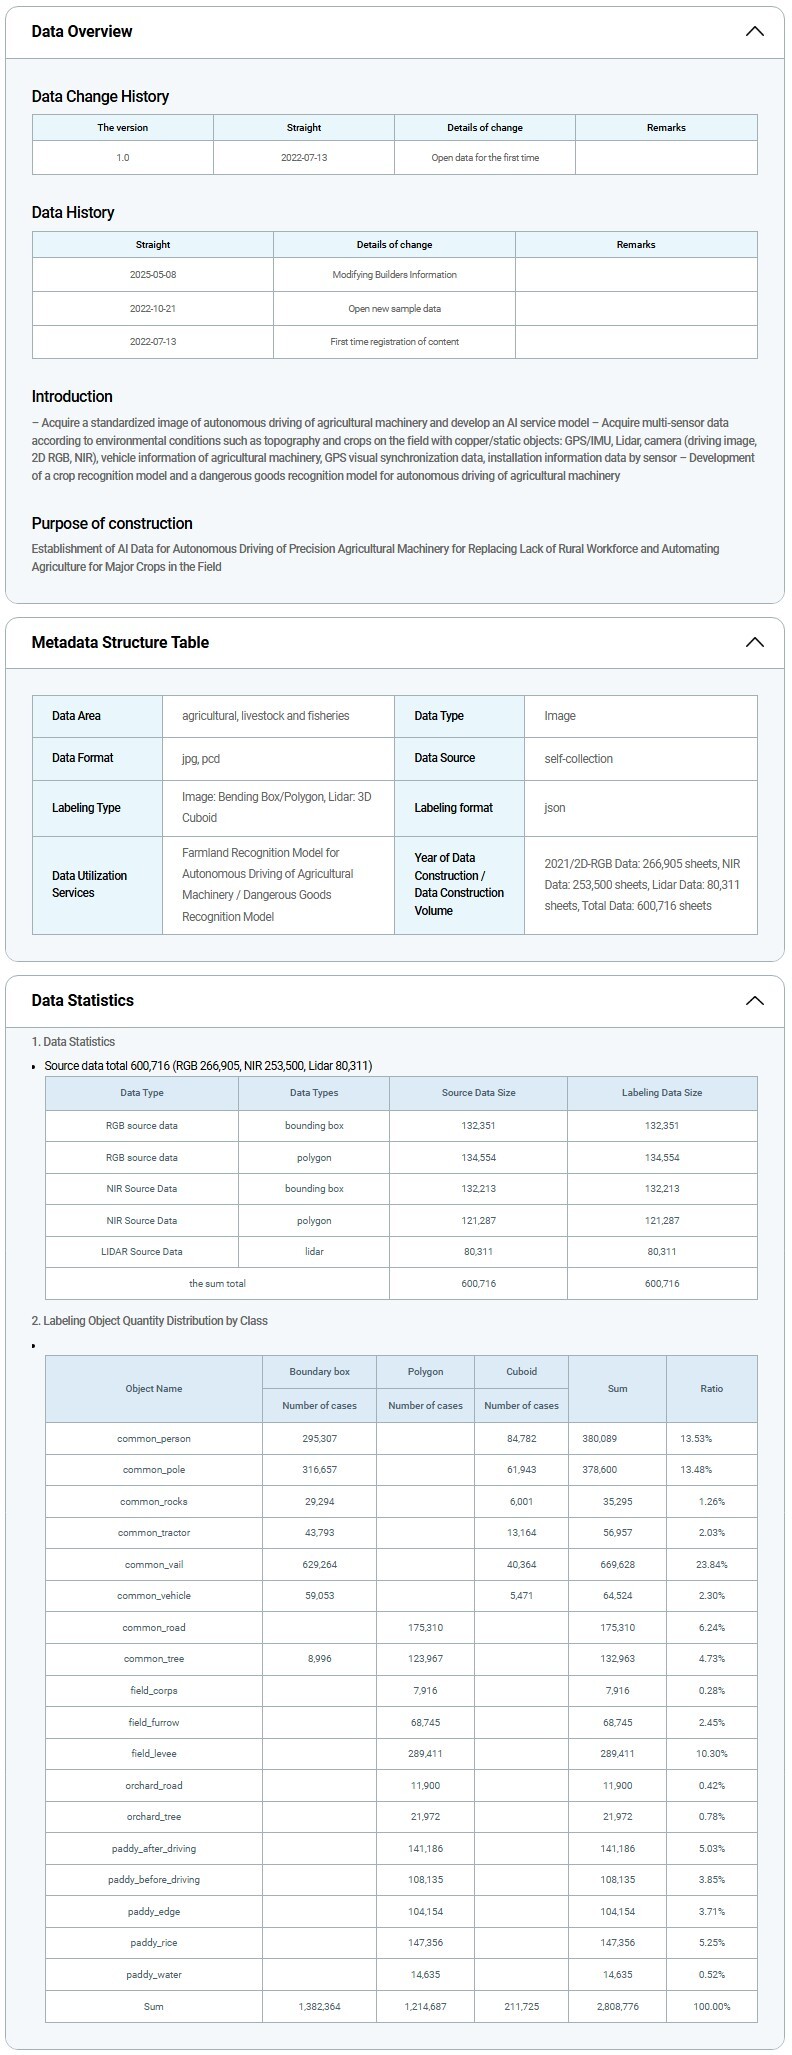
Task: Click 'Modifying Builders Information' cell
Action: (394, 275)
